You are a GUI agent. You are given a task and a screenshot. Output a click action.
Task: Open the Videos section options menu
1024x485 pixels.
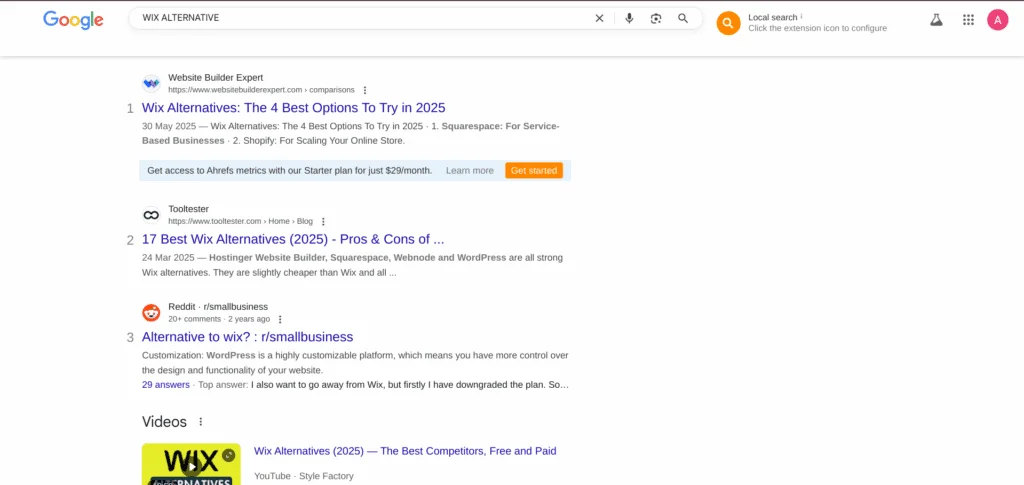click(201, 422)
